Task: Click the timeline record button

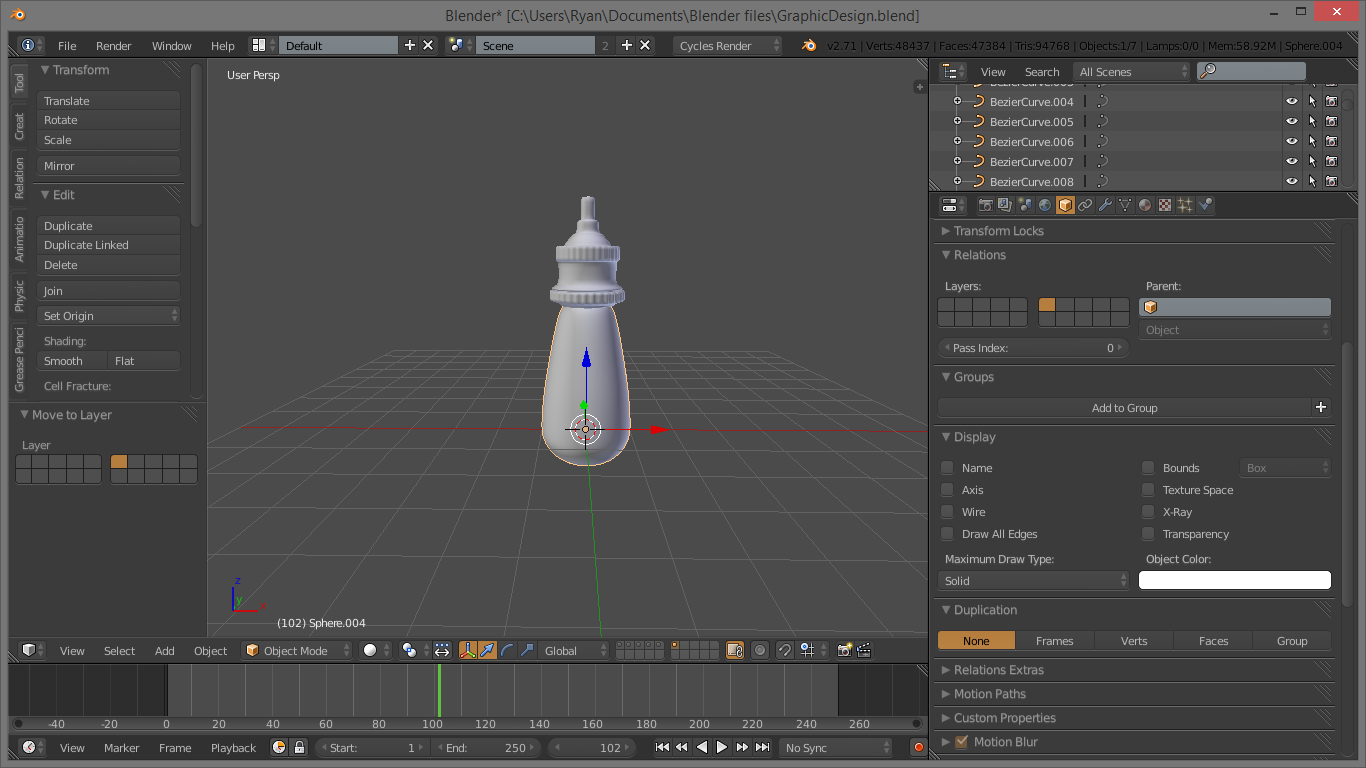Action: click(918, 747)
